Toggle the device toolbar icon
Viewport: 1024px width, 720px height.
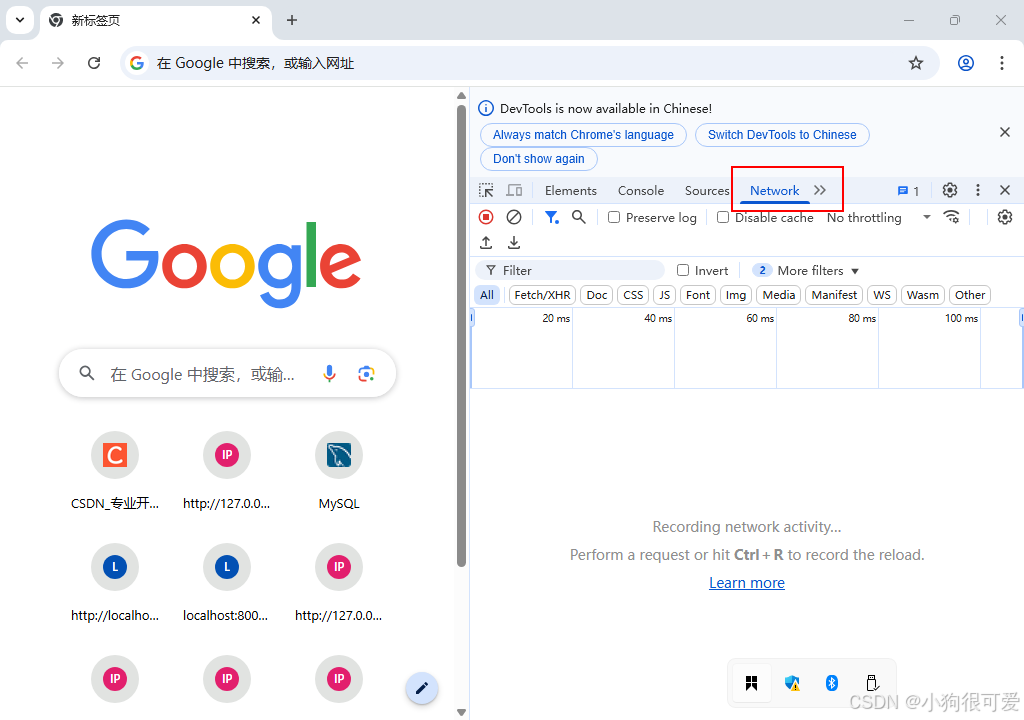coord(515,190)
